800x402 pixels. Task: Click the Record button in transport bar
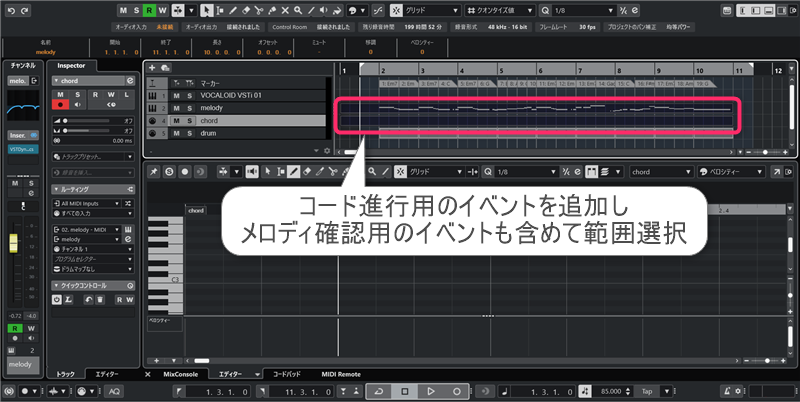click(x=457, y=391)
